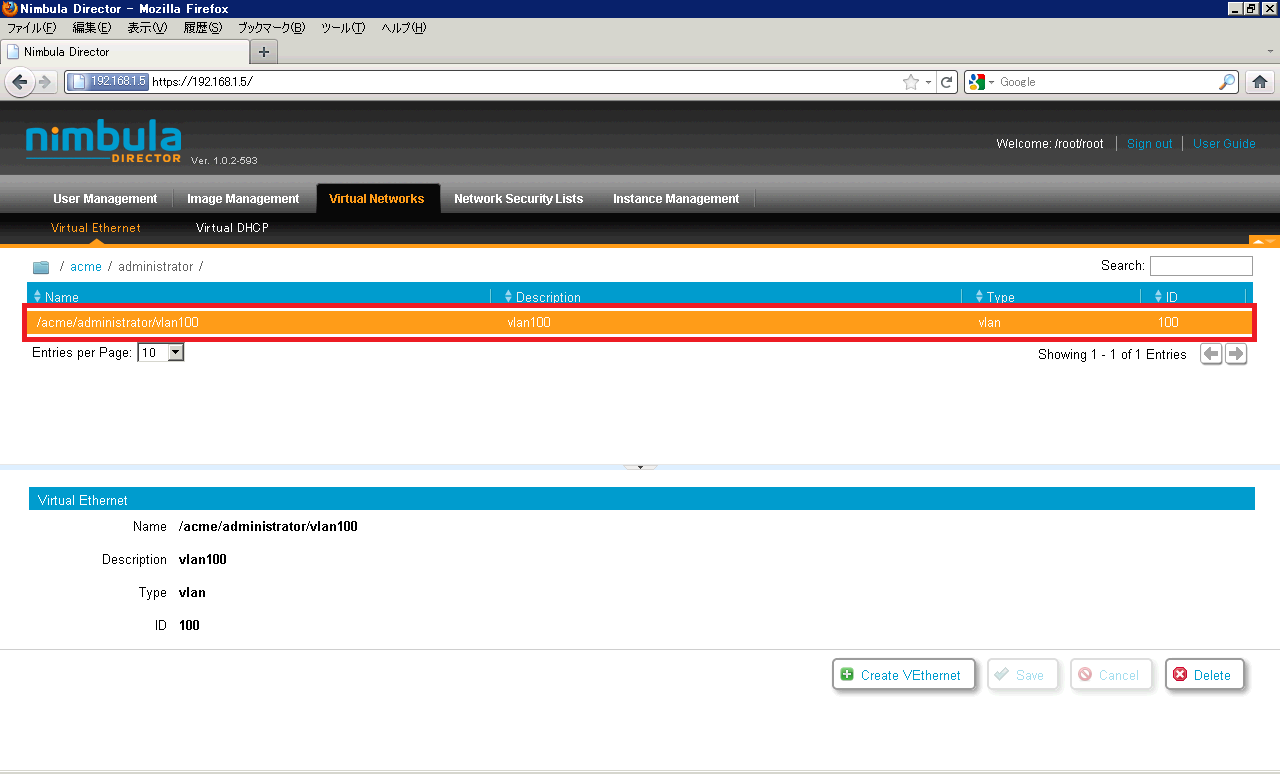Select the /acme/administrator/vlan100 table row

[640, 323]
